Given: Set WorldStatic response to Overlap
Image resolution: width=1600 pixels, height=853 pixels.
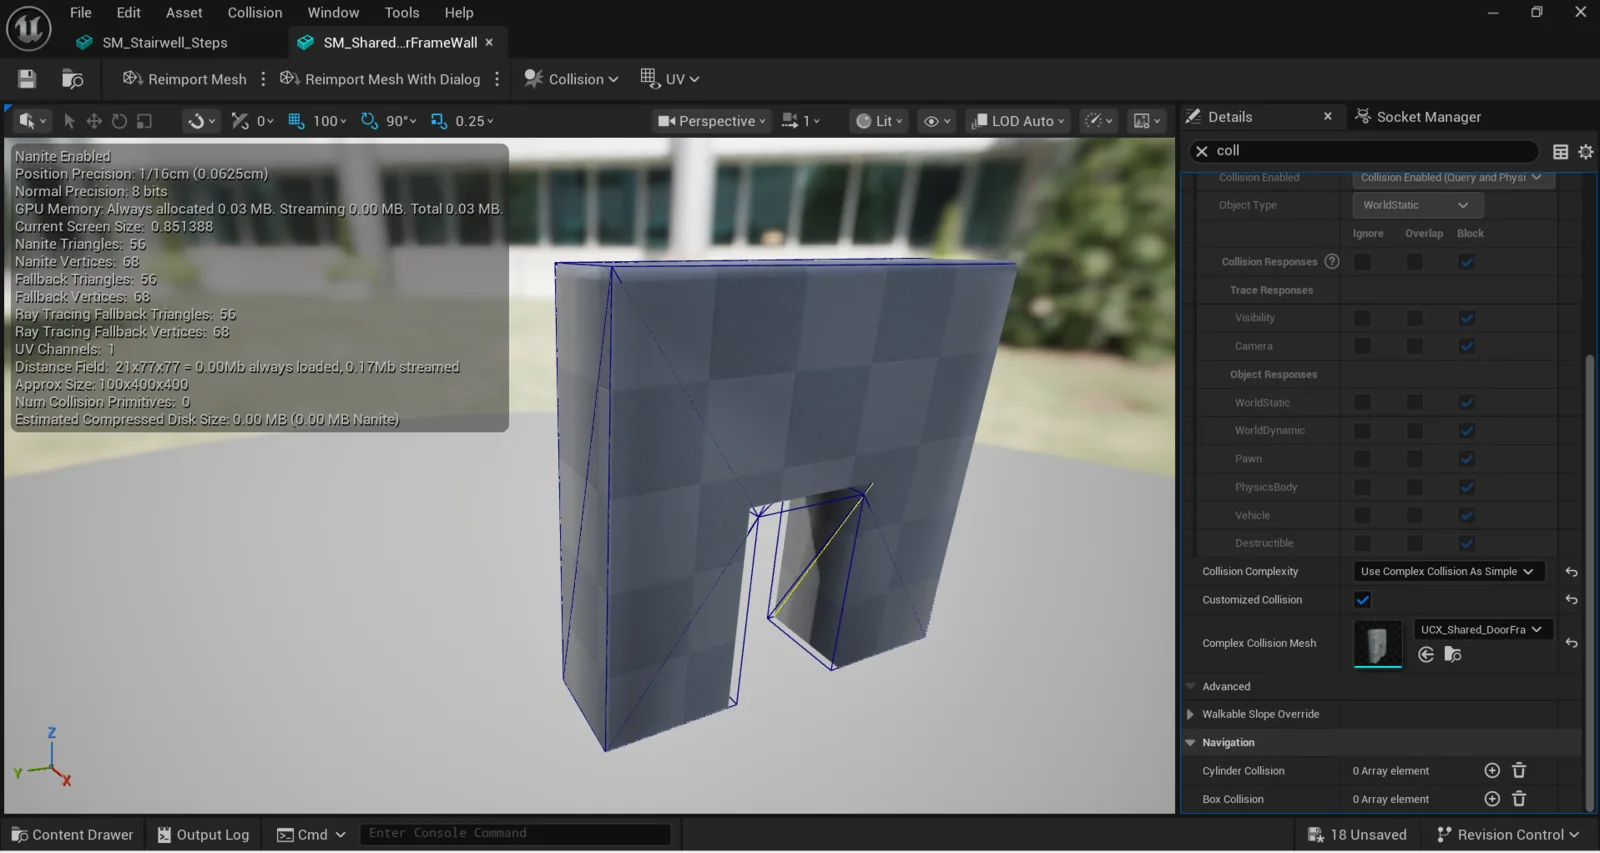Looking at the screenshot, I should (1414, 402).
